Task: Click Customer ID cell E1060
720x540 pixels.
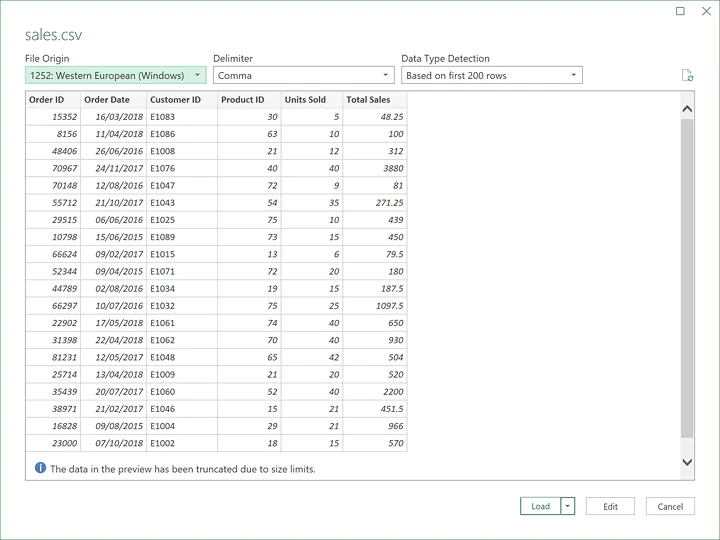Action: pos(182,392)
